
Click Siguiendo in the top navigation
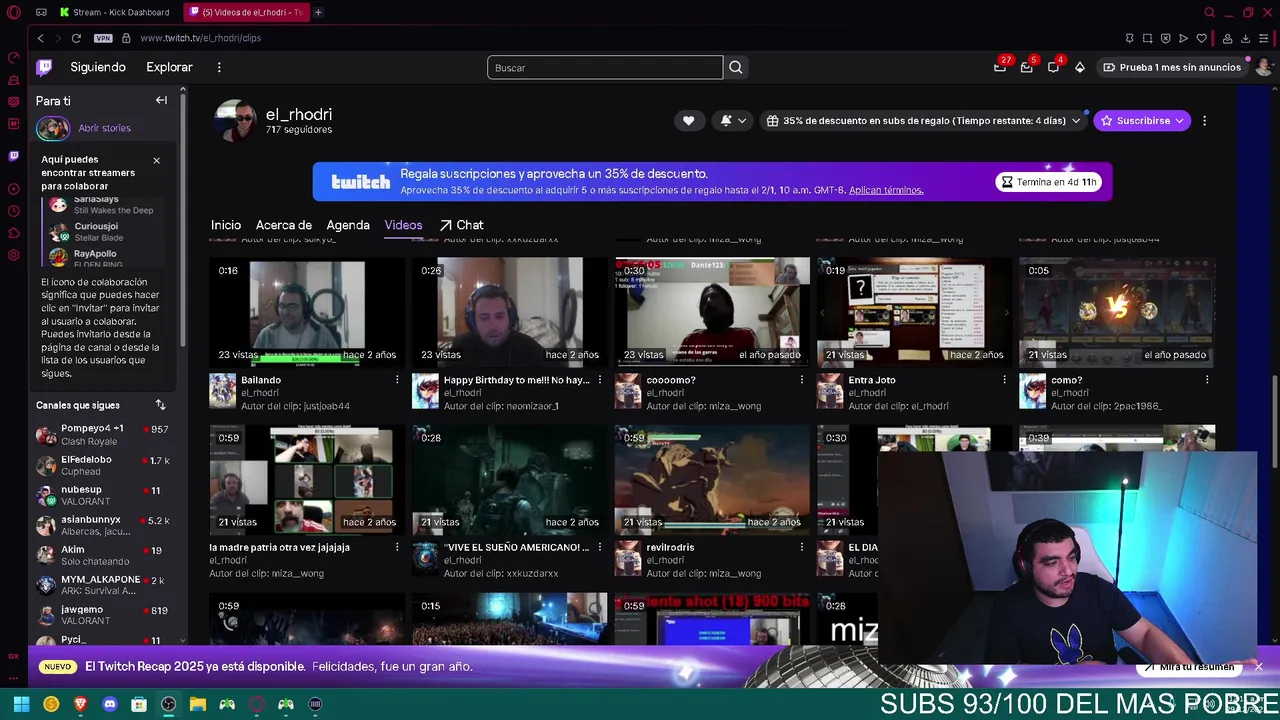click(x=98, y=67)
